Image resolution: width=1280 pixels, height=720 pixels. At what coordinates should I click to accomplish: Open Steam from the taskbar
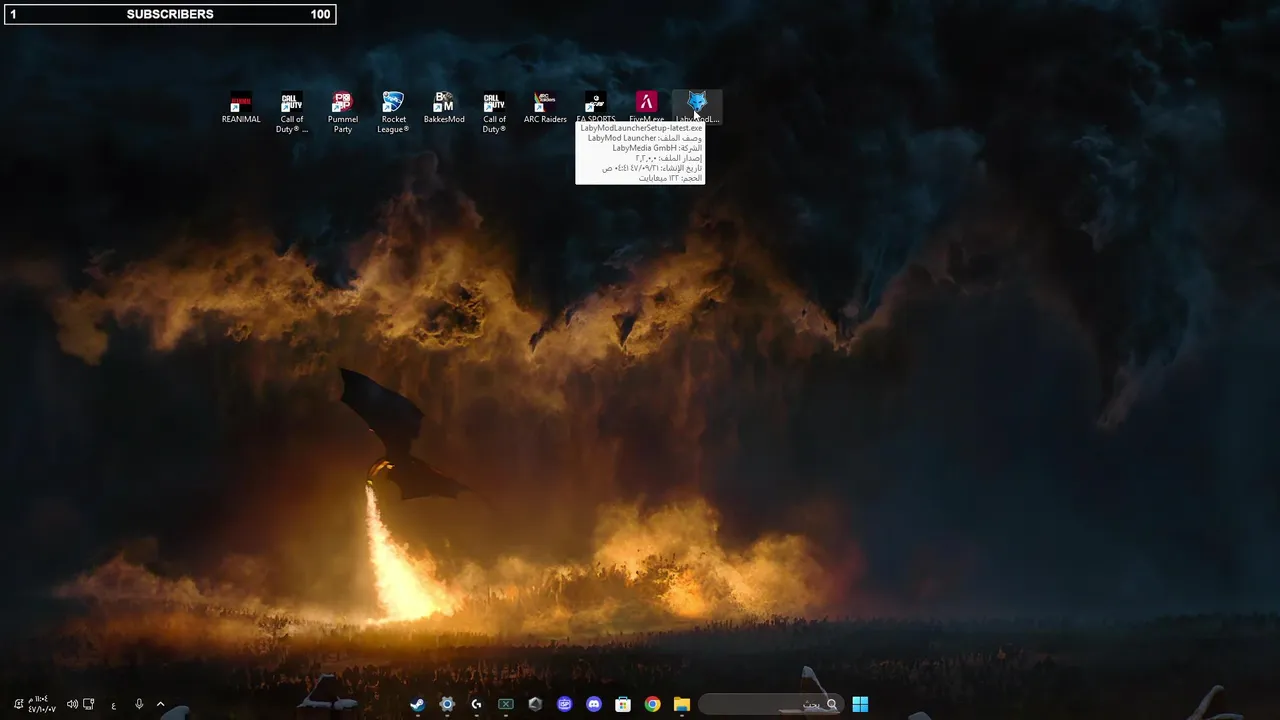click(x=417, y=704)
